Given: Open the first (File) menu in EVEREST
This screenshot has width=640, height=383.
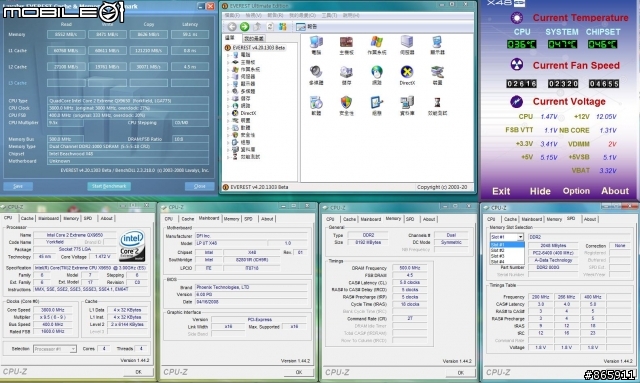Looking at the screenshot, I should (232, 16).
